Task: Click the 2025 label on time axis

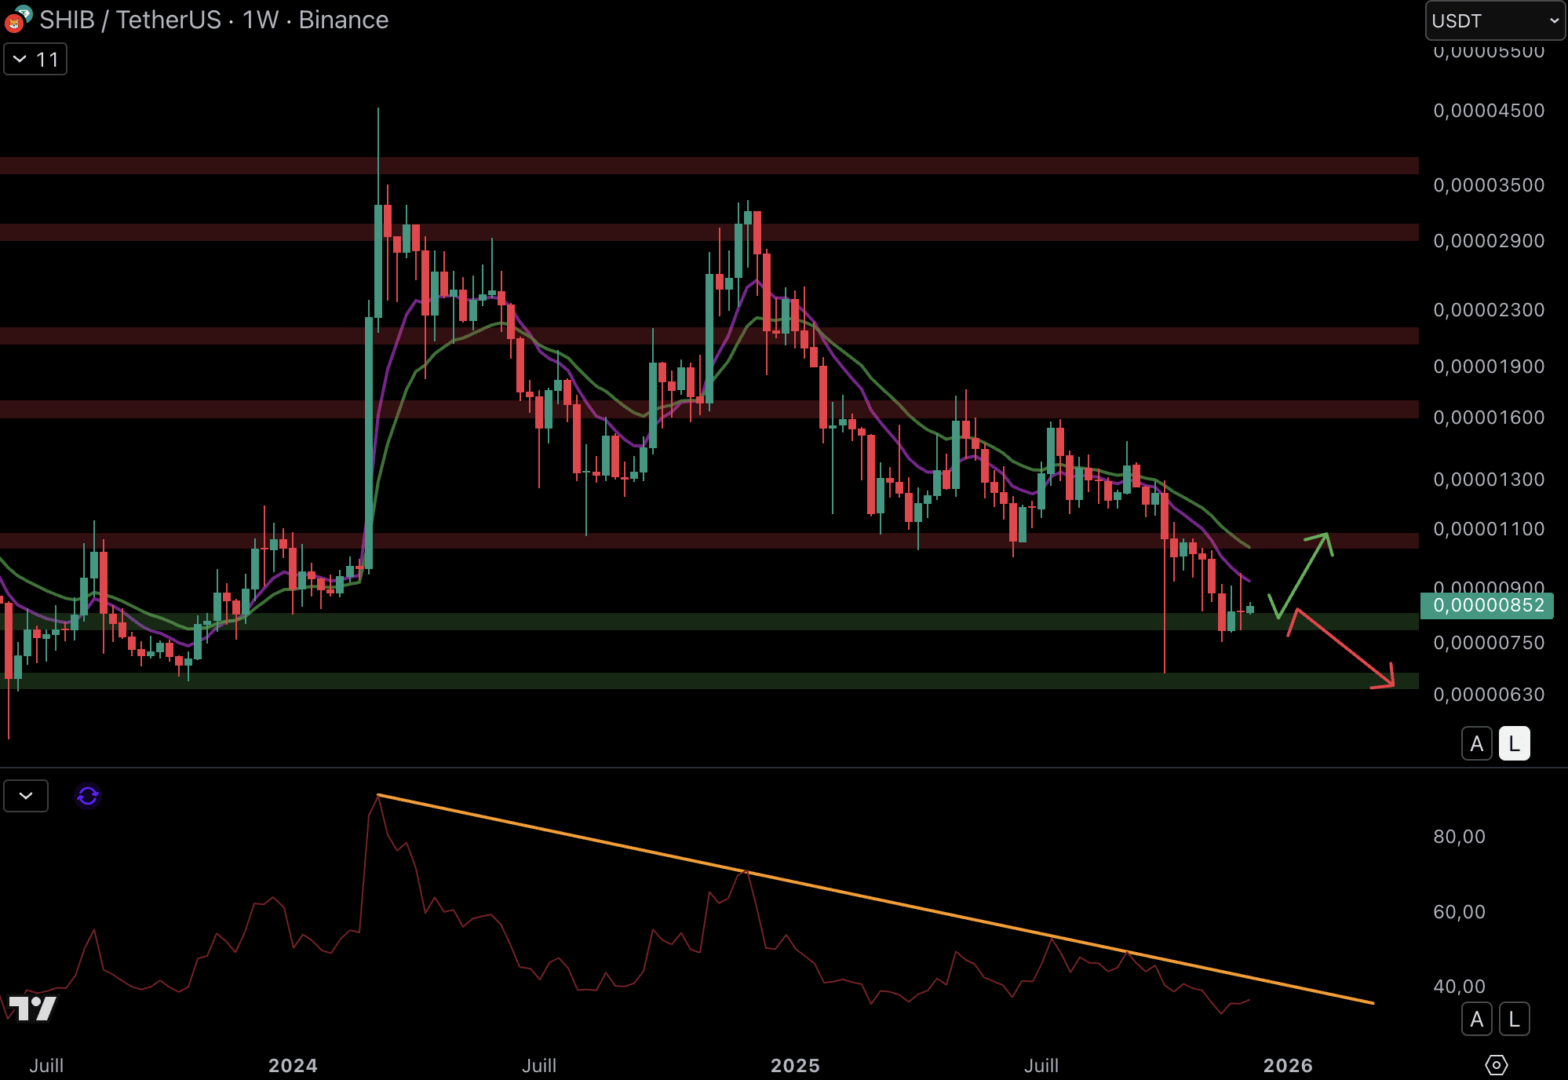Action: (795, 1066)
